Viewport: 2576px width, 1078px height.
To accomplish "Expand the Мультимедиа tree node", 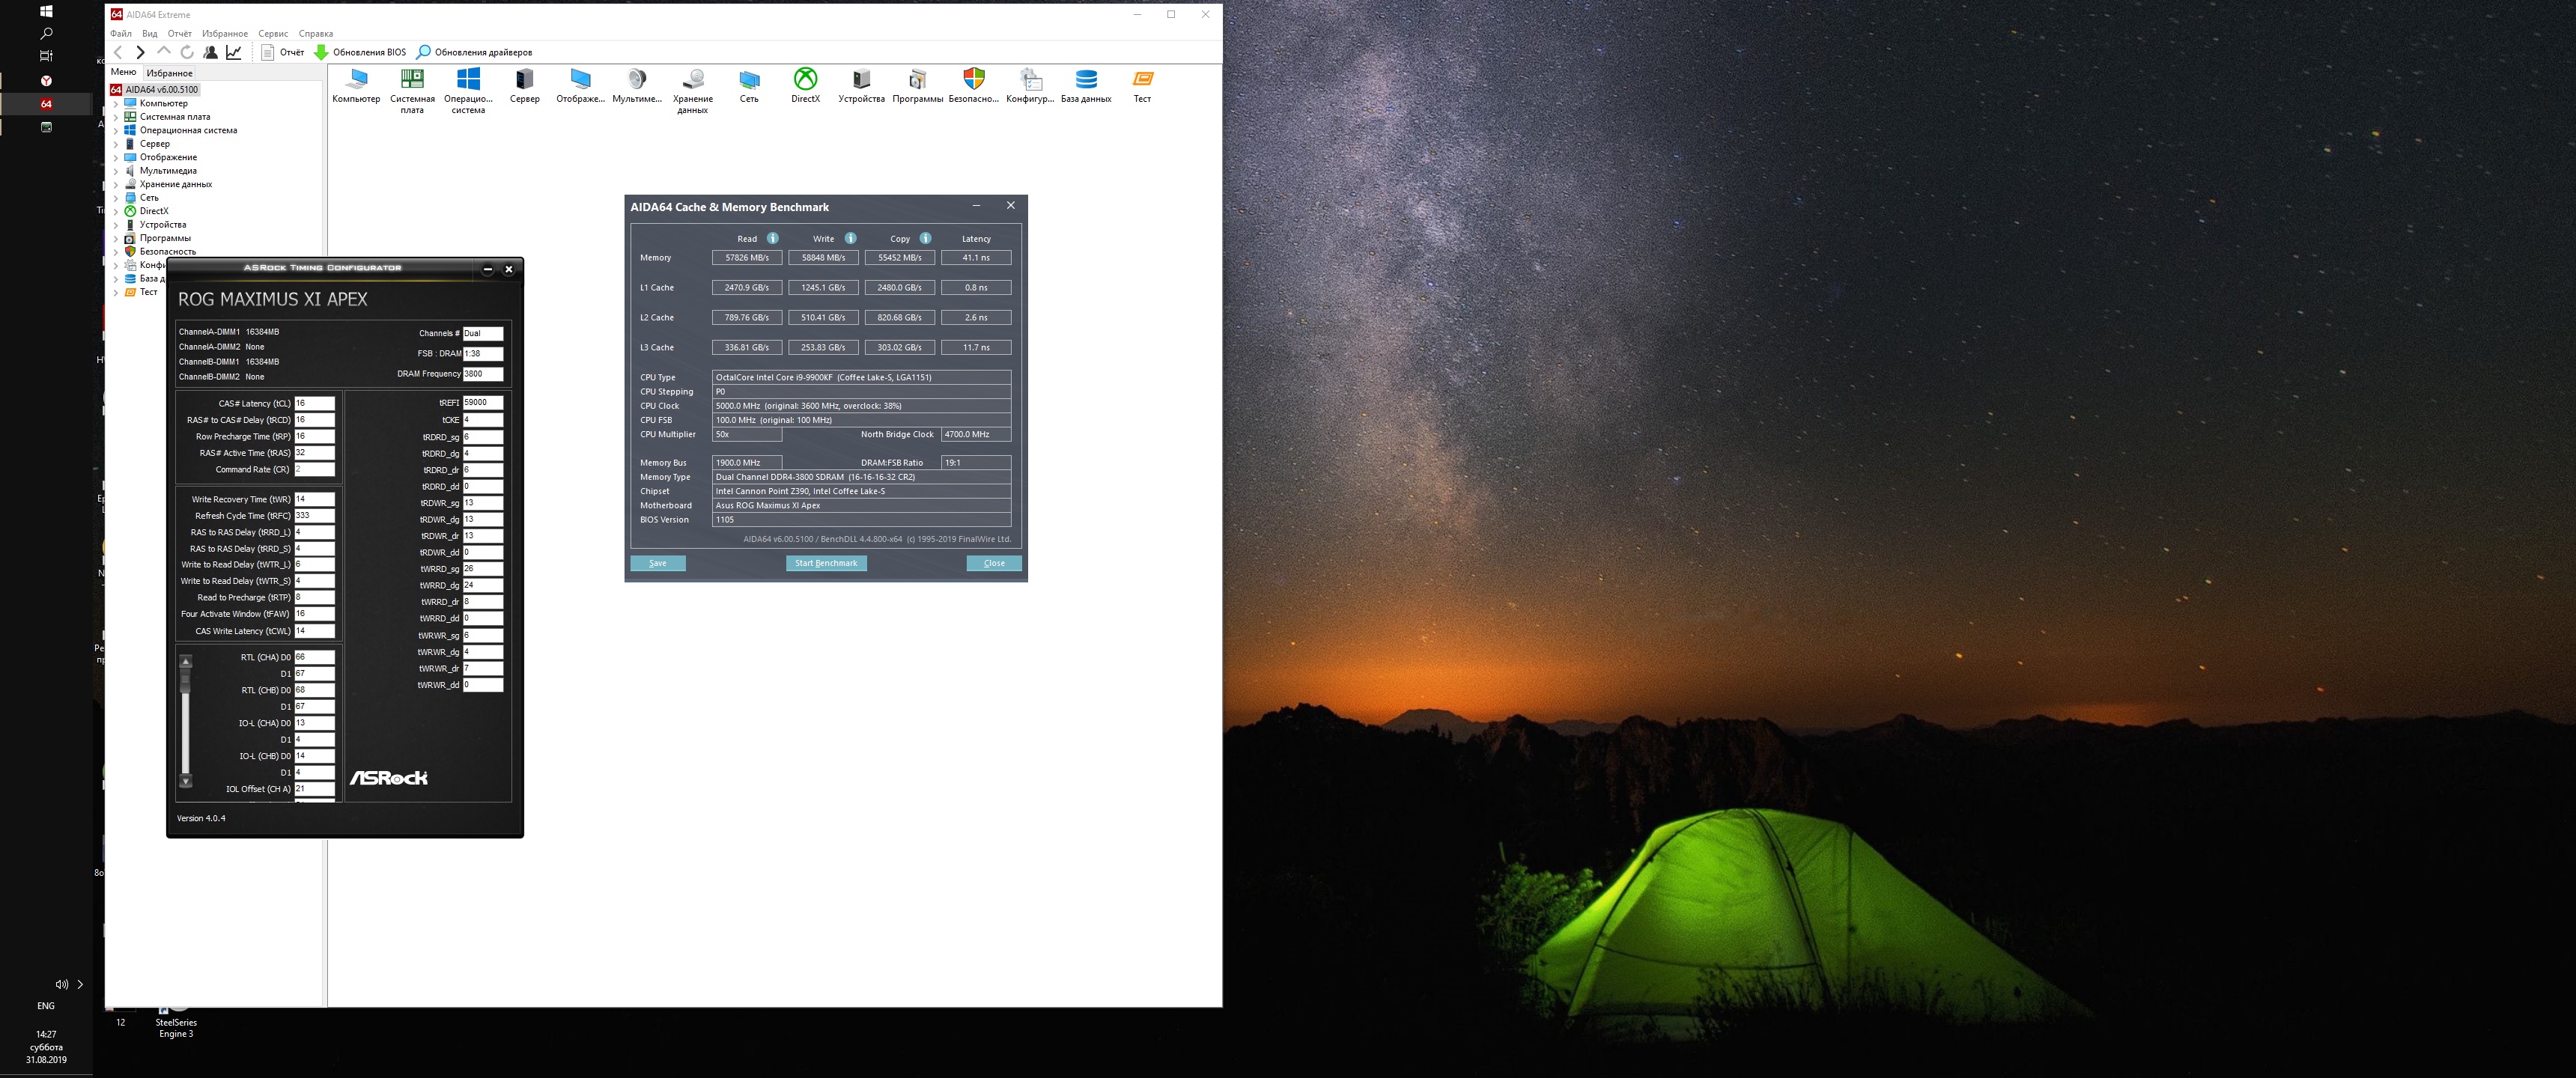I will pyautogui.click(x=116, y=171).
